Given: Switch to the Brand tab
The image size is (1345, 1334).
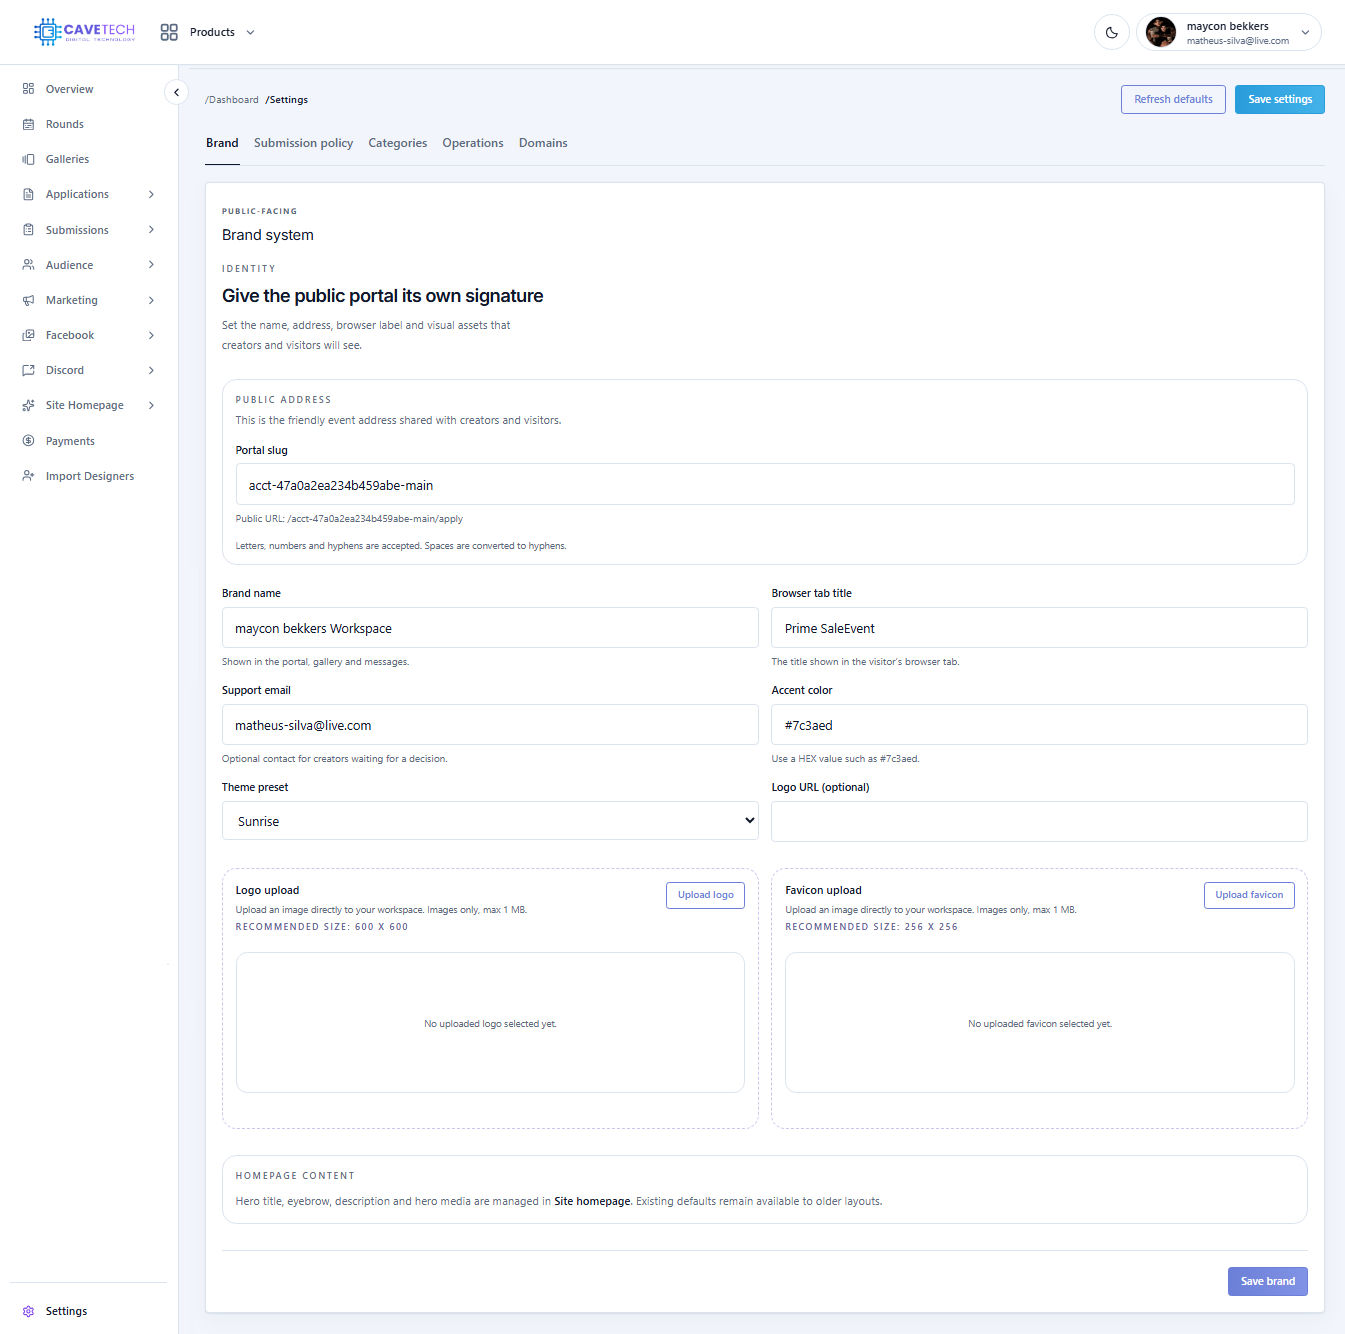Looking at the screenshot, I should coord(222,143).
